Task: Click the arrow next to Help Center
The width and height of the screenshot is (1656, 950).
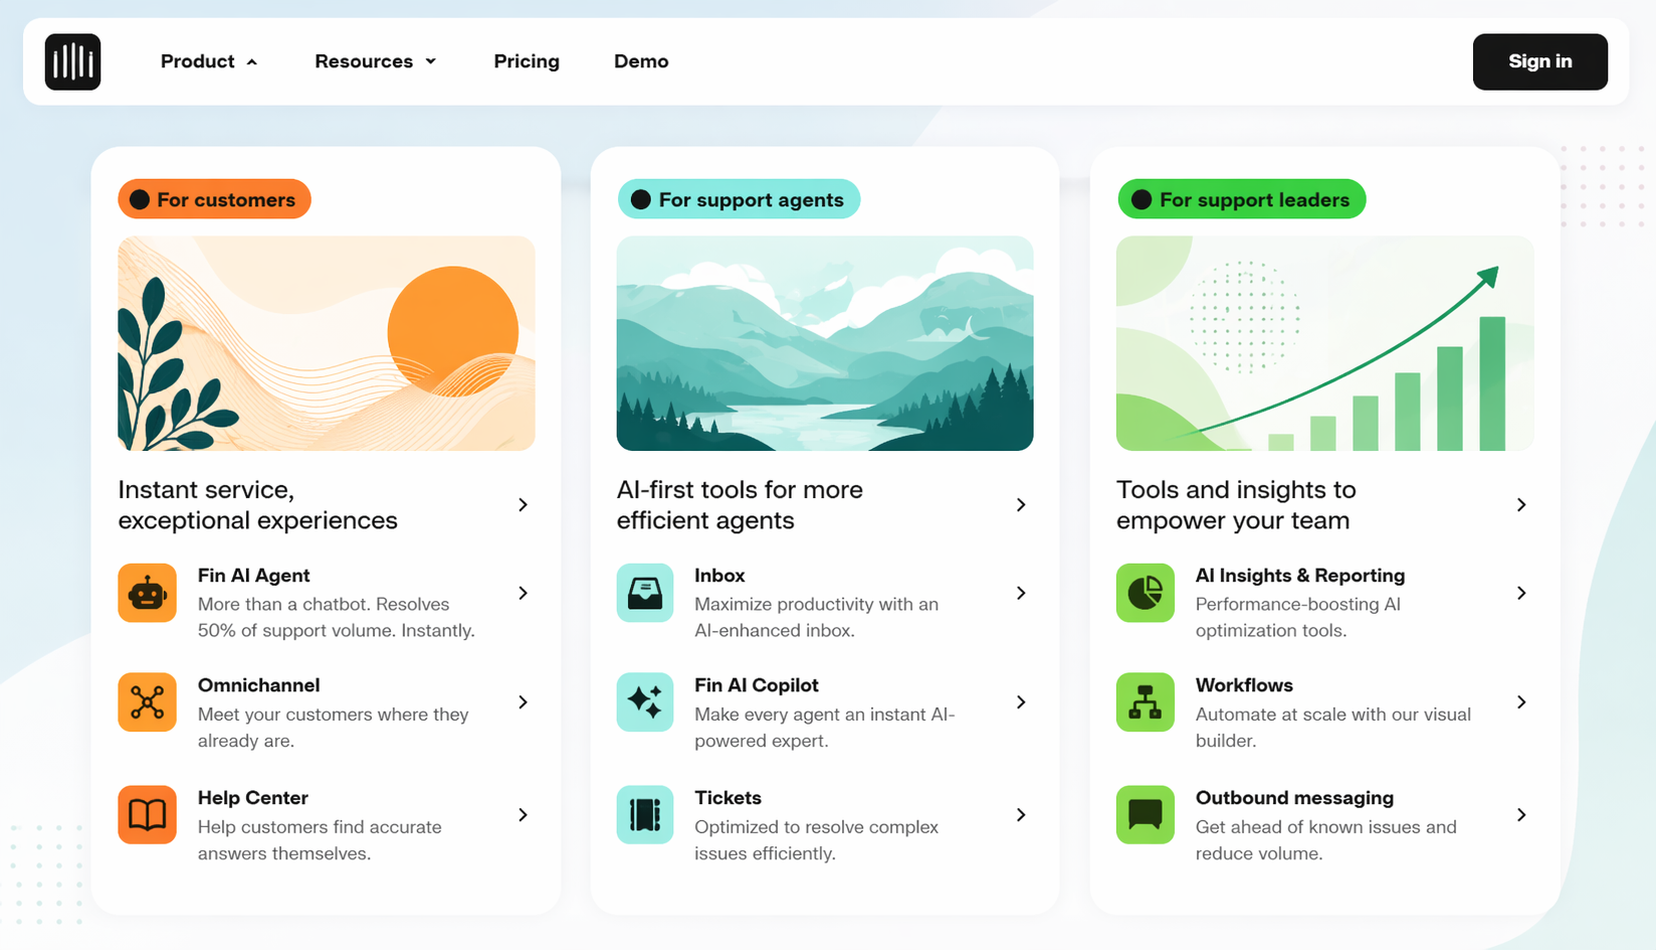Action: coord(523,815)
